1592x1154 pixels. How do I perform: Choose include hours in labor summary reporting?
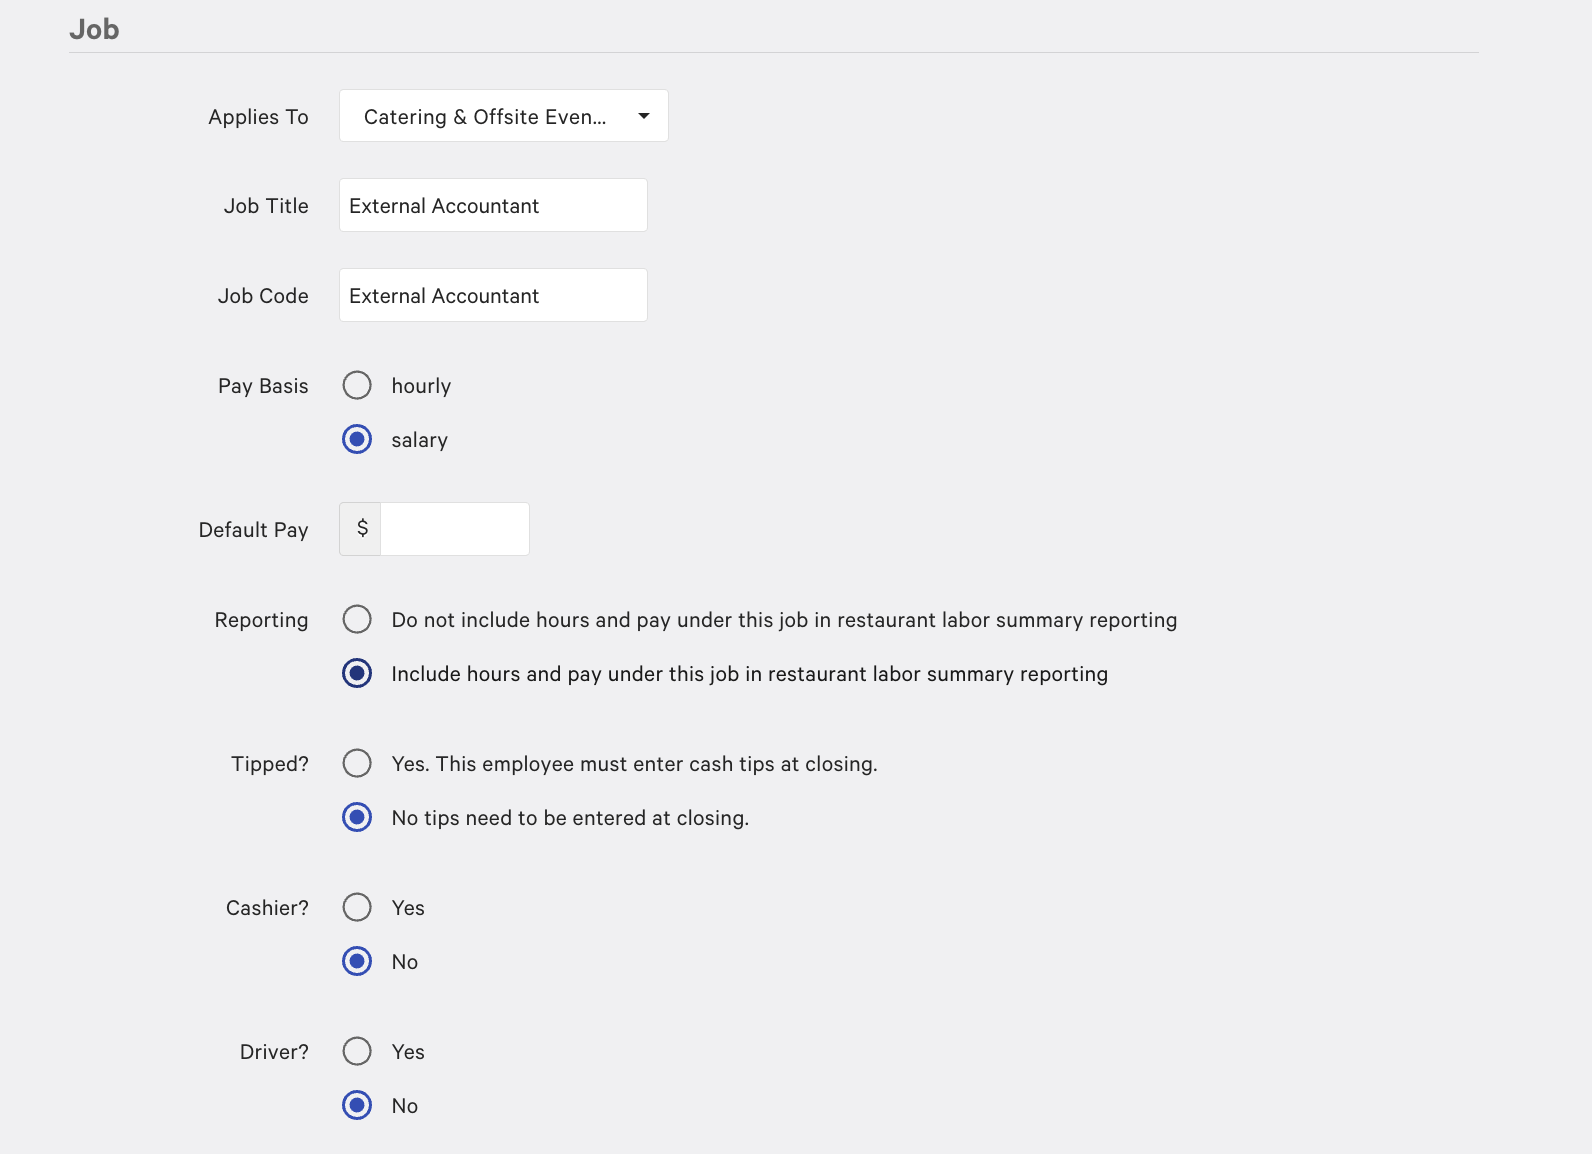click(x=357, y=674)
